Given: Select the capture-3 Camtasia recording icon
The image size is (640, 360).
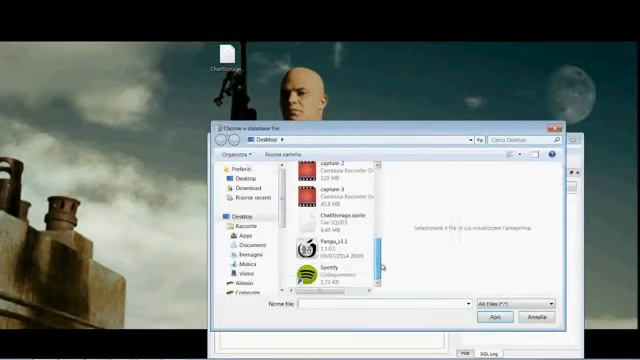Looking at the screenshot, I should tap(307, 196).
